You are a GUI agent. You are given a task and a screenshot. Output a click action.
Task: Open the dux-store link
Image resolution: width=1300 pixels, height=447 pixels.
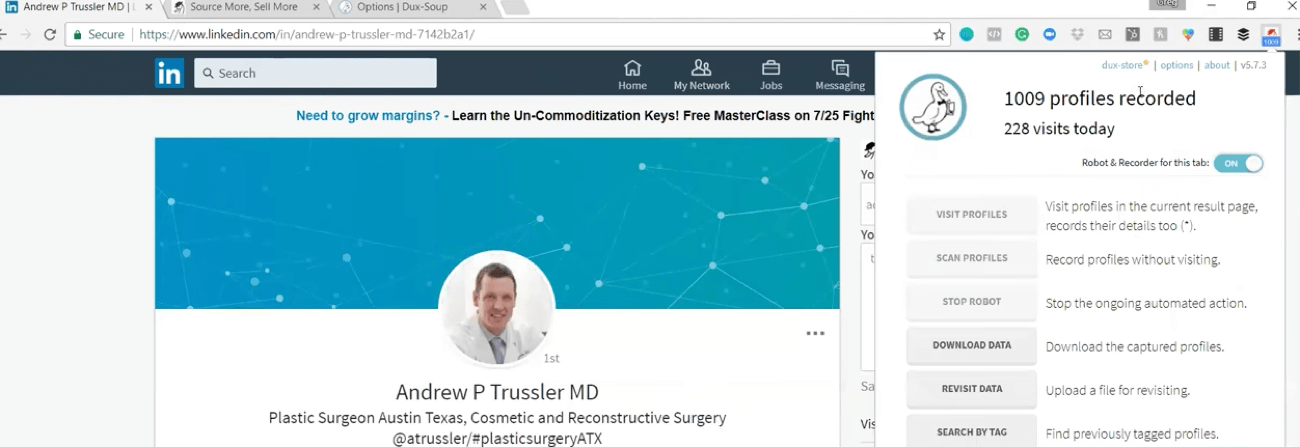click(1123, 65)
